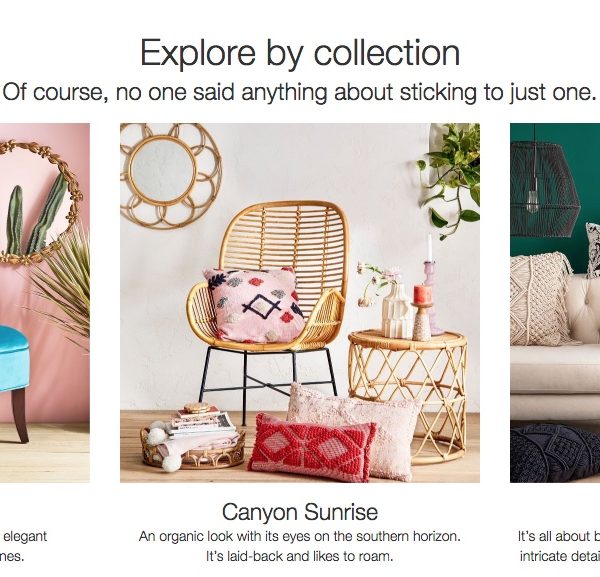Click the 'Of course, no one said' subtitle
The height and width of the screenshot is (577, 600).
(x=300, y=92)
